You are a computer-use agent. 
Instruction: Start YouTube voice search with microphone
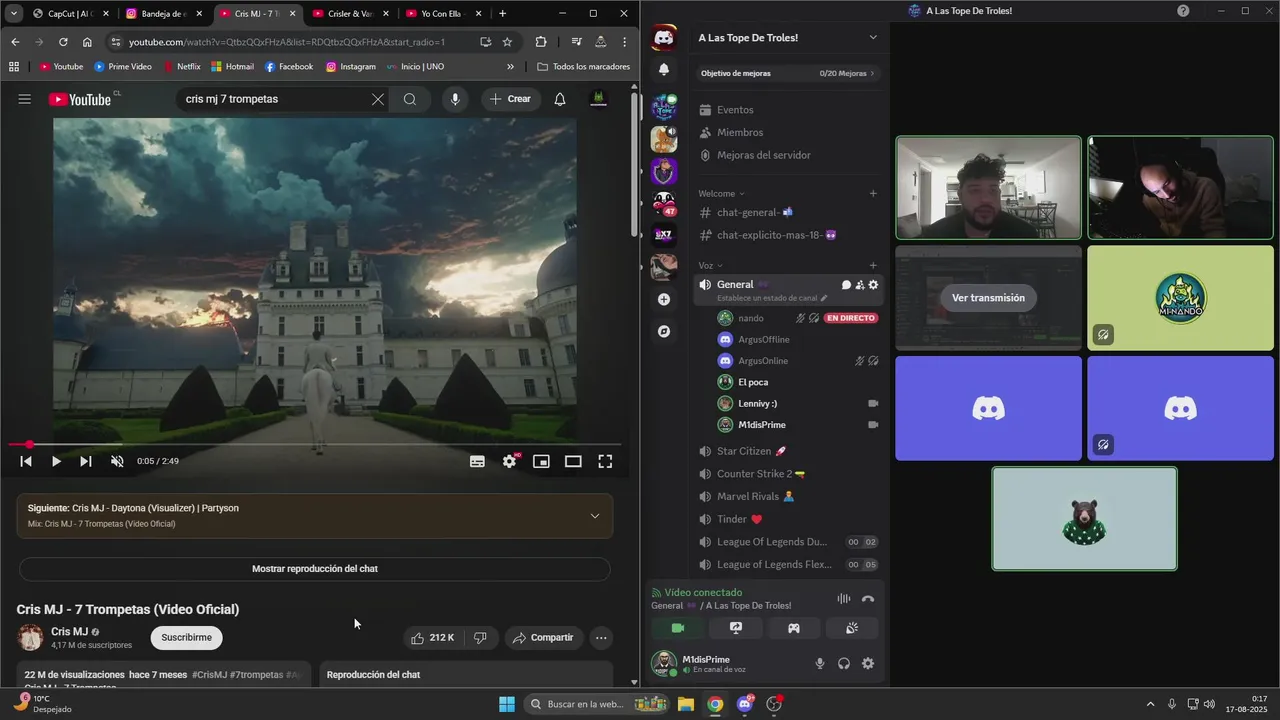(x=455, y=99)
